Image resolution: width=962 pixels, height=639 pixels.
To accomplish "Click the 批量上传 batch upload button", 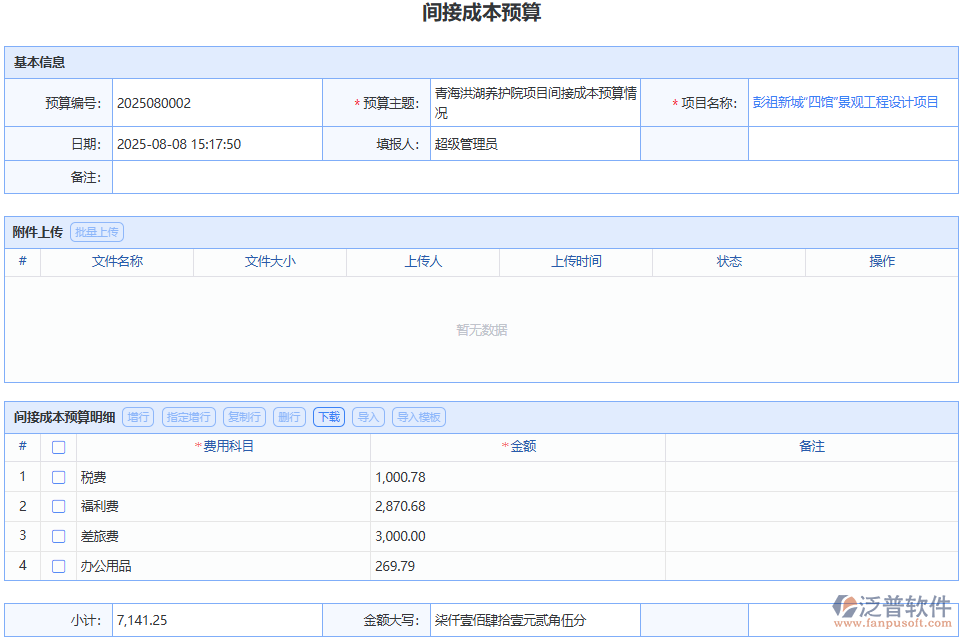I will 96,231.
